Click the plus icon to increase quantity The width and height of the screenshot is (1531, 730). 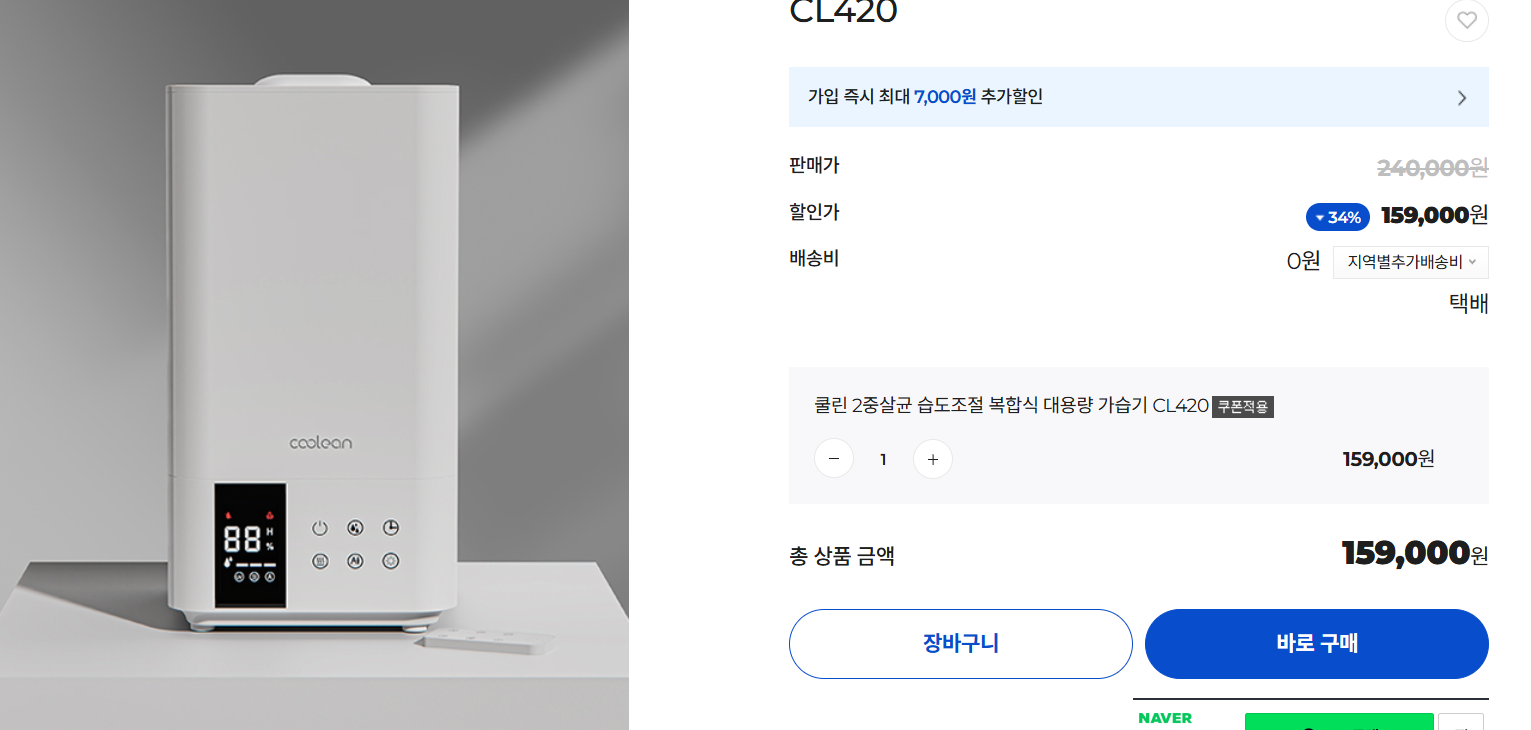pyautogui.click(x=932, y=458)
